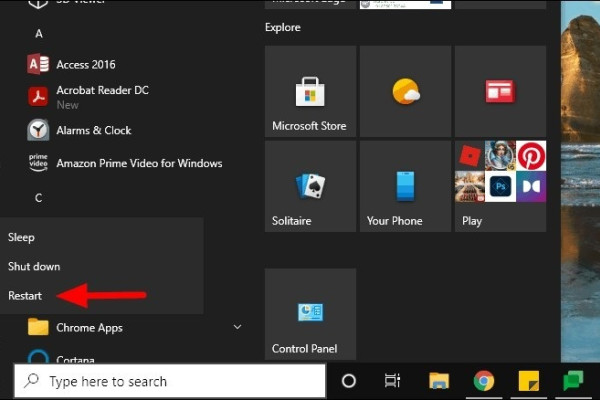Image resolution: width=600 pixels, height=400 pixels.
Task: Select Restart from the power menu
Action: [26, 296]
